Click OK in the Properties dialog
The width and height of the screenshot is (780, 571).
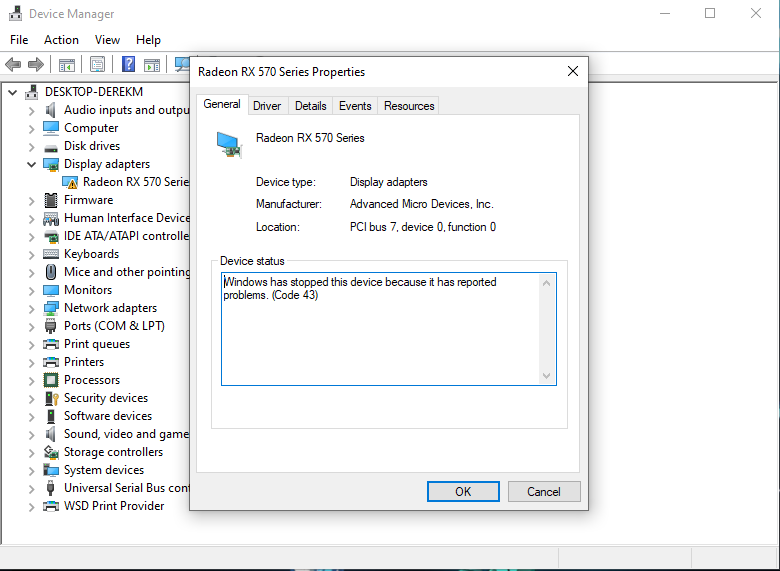(463, 491)
